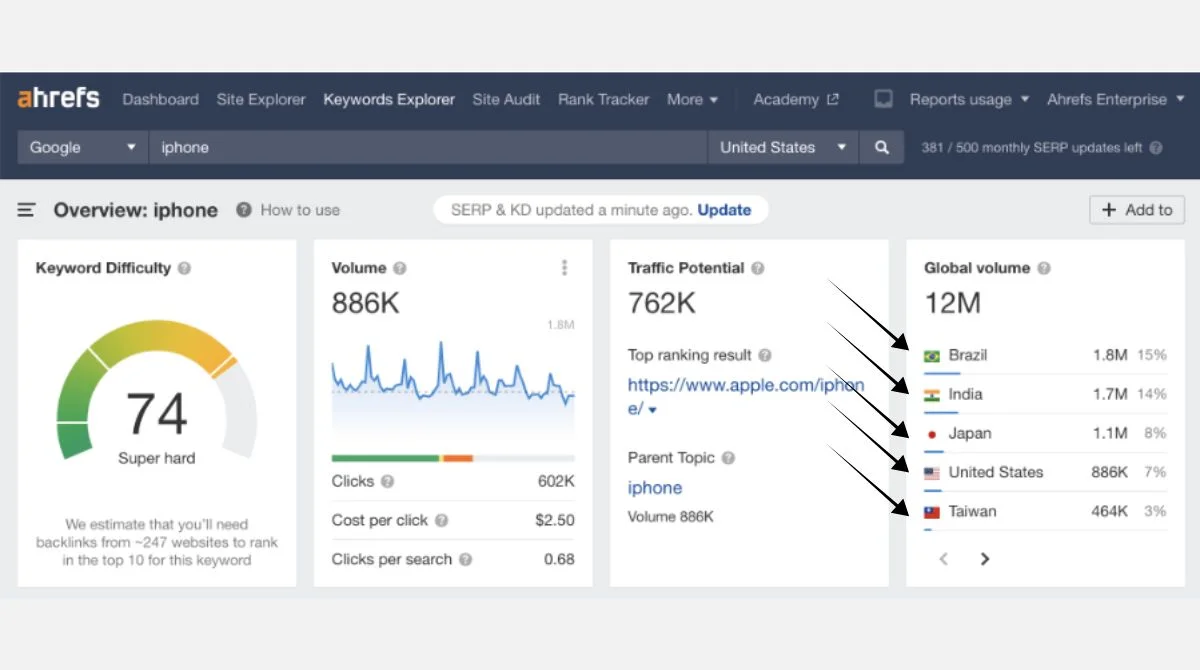
Task: Click the 0.68 clicks per search value
Action: [559, 559]
